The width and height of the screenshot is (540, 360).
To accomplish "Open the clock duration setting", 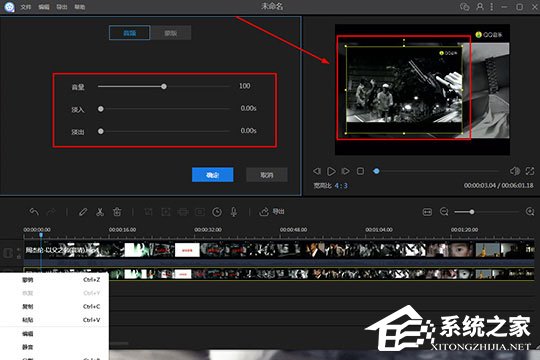I will (217, 212).
